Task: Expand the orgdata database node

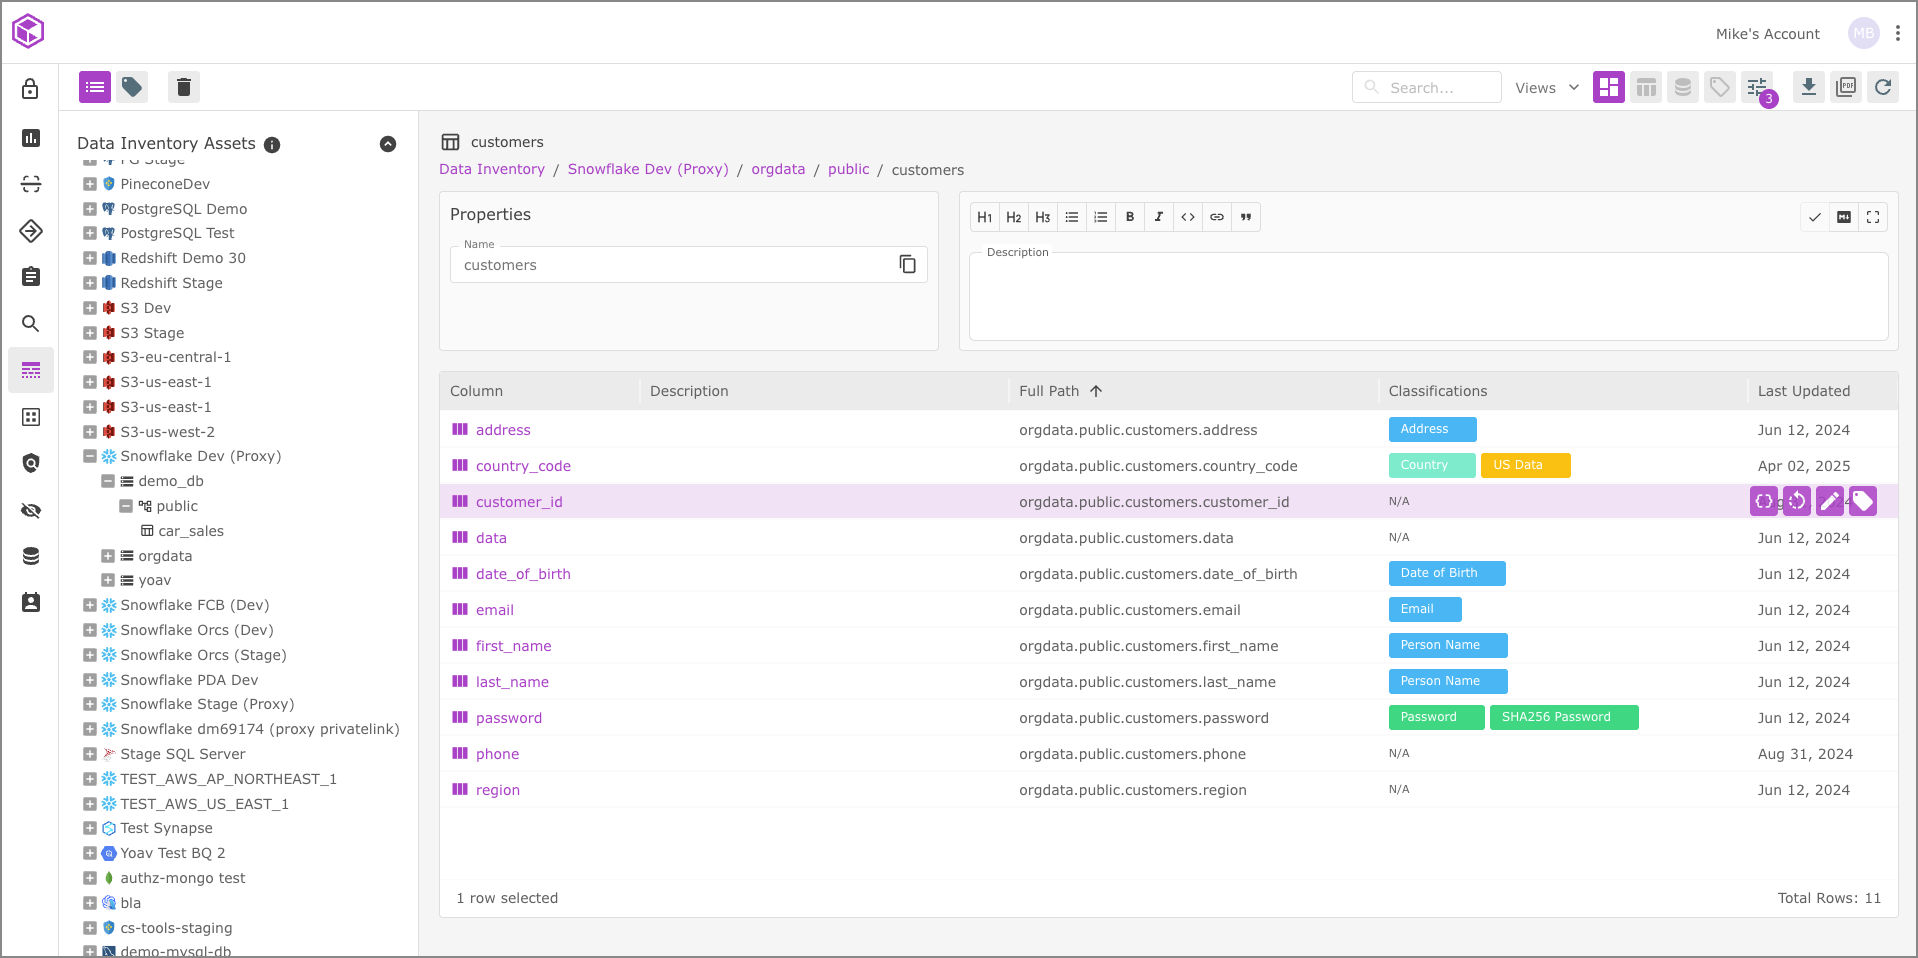Action: pyautogui.click(x=108, y=556)
